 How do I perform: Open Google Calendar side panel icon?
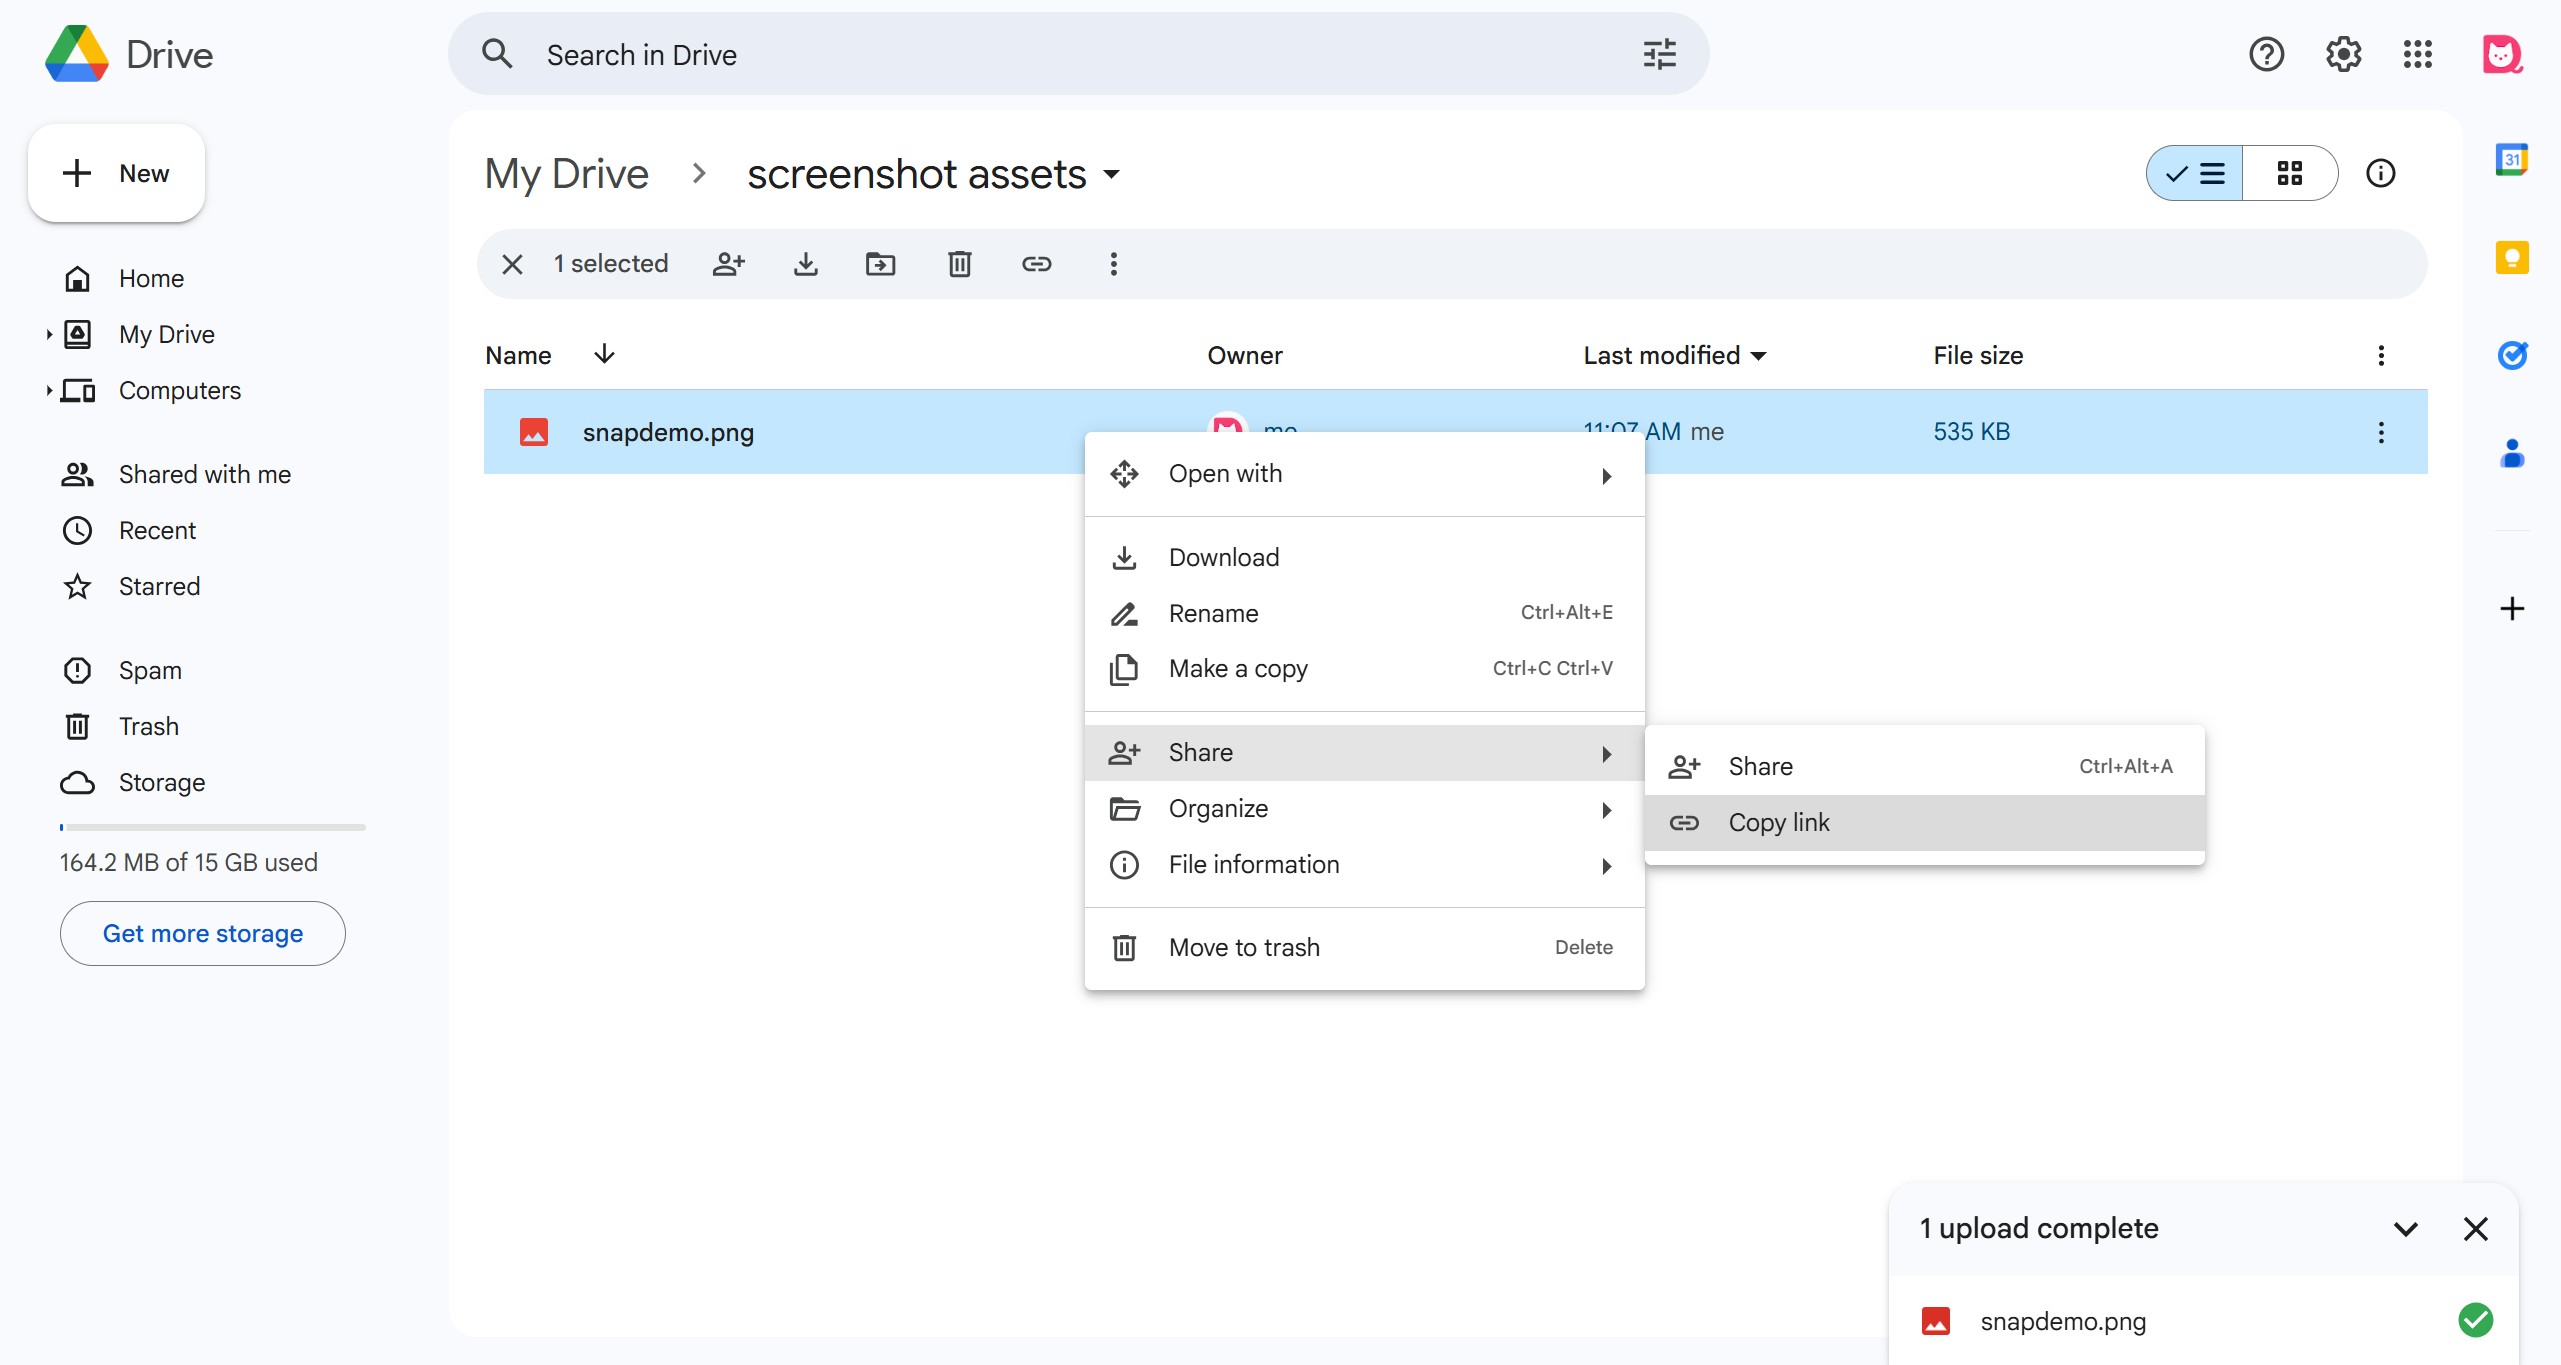(2511, 159)
